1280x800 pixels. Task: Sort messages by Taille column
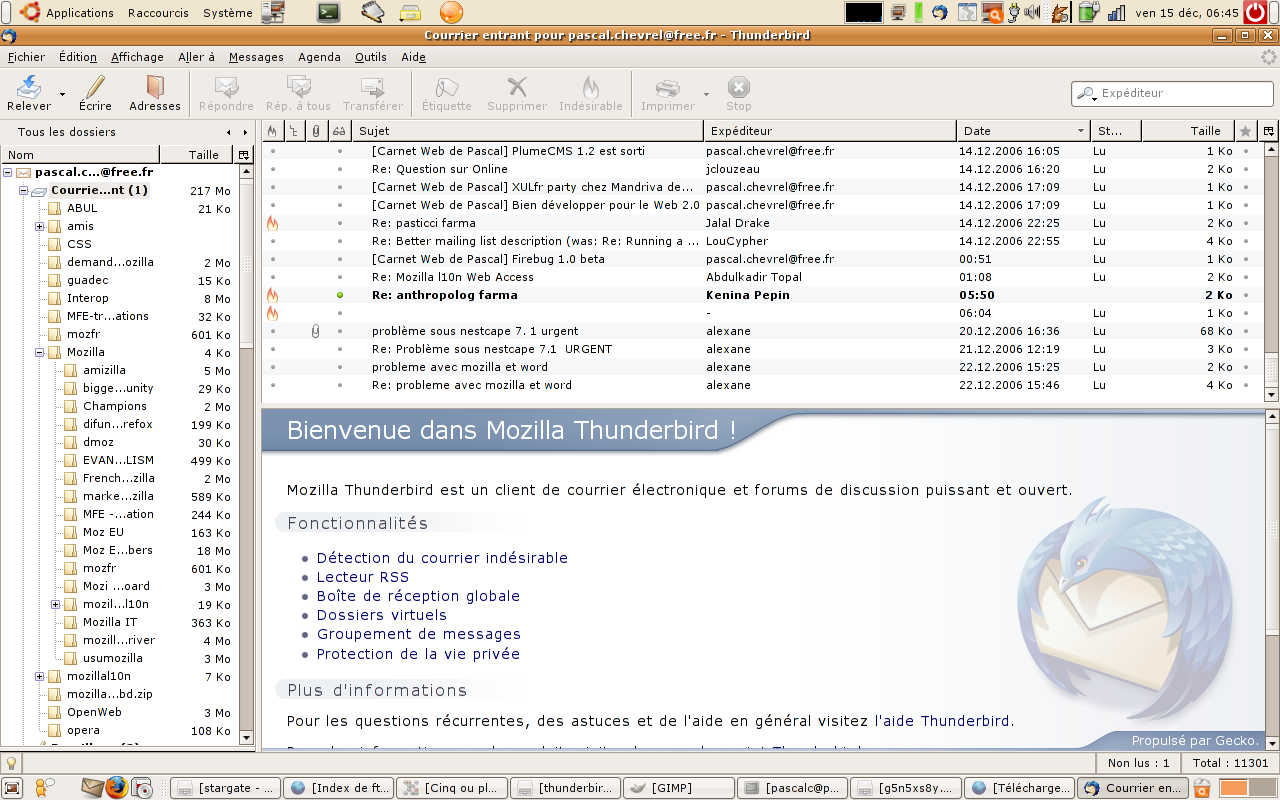(x=1188, y=131)
